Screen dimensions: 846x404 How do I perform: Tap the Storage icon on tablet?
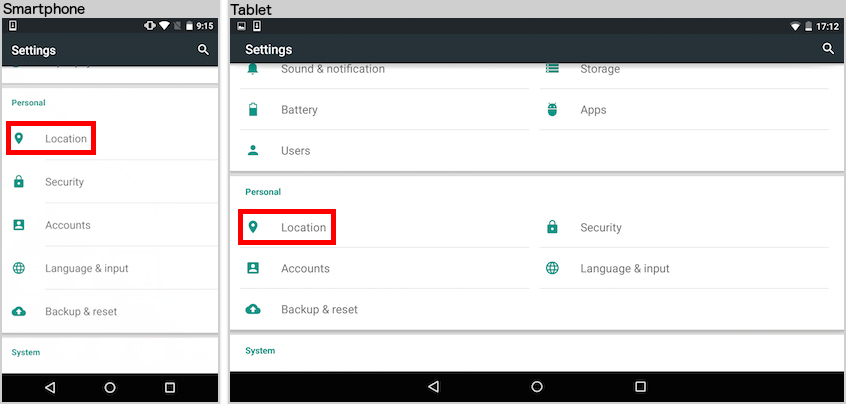552,69
